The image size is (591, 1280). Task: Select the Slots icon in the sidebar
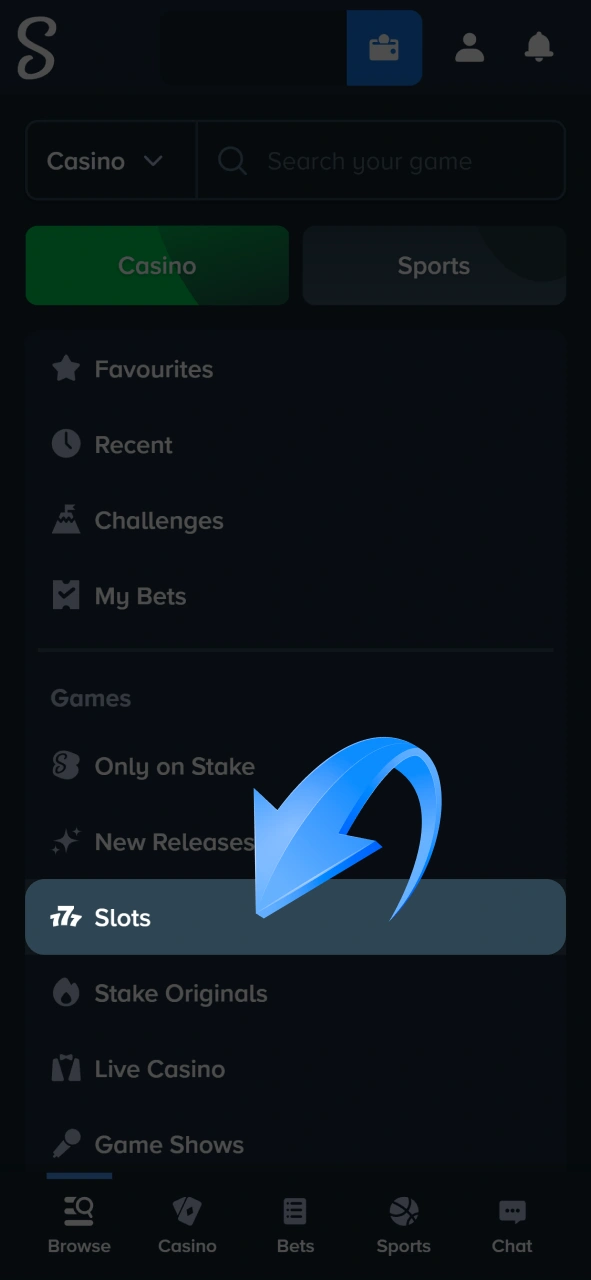pos(67,917)
